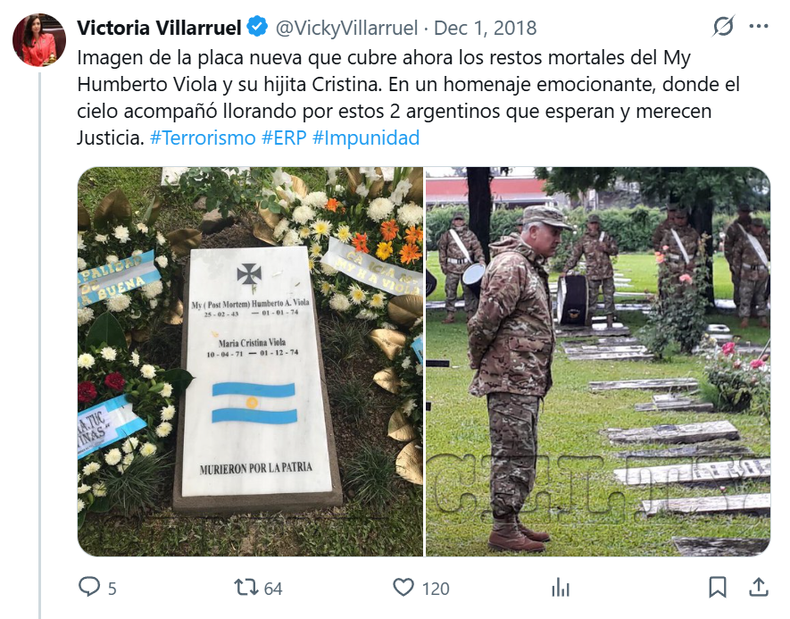
Task: Open the @VickyVillarruel handle link
Action: (347, 28)
